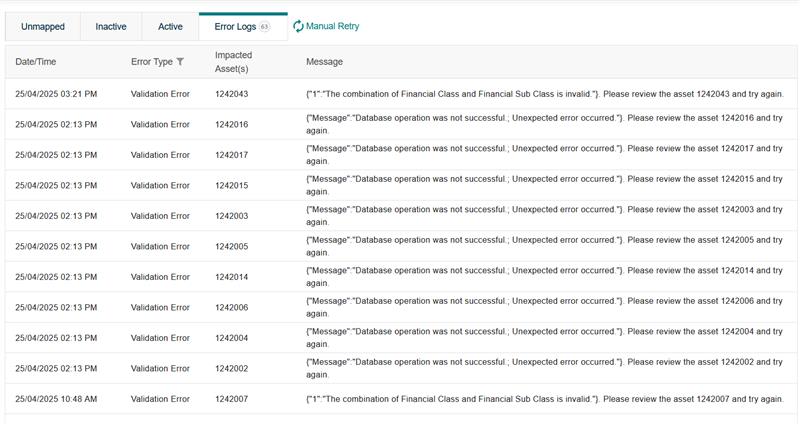The width and height of the screenshot is (800, 424).
Task: Sort by the Date/Time column header
Action: pos(36,62)
